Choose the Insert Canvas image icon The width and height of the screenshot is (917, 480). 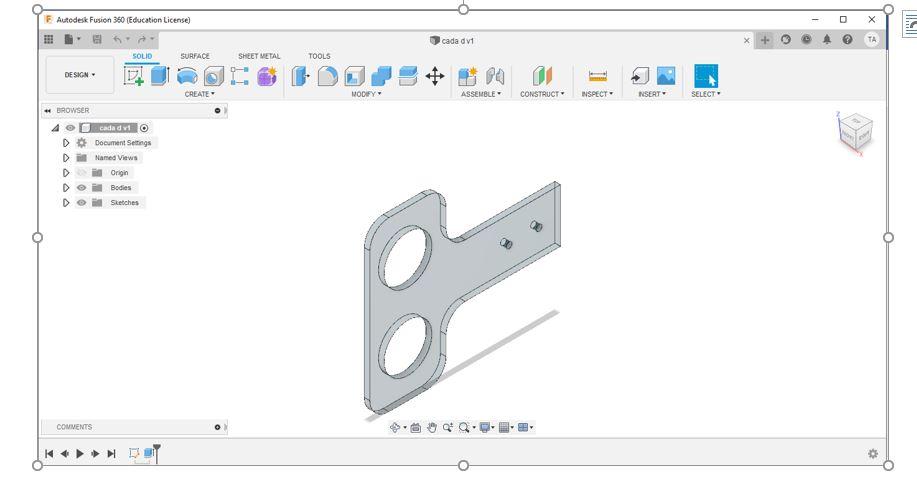coord(666,76)
